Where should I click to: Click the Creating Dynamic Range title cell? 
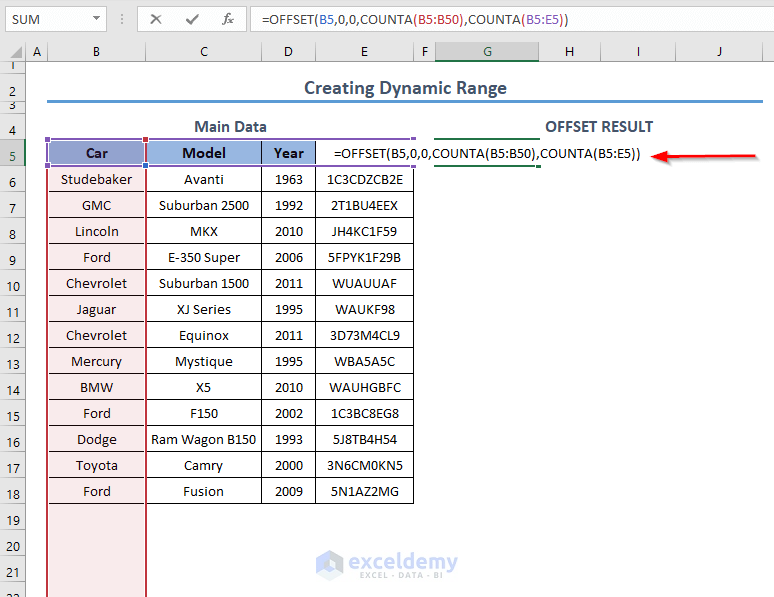405,88
